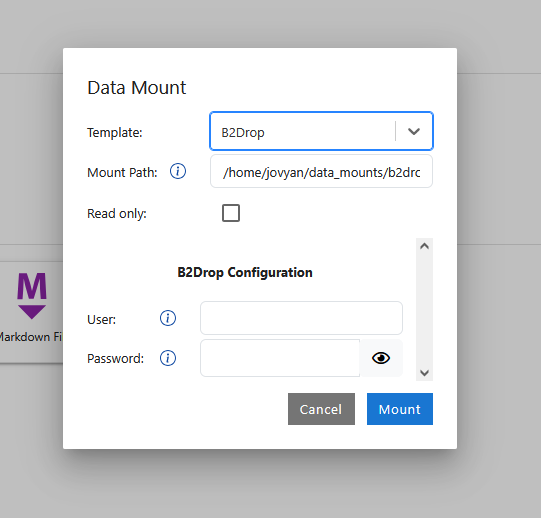Click the purple Markdown File icon
This screenshot has height=518, width=541.
pyautogui.click(x=32, y=296)
